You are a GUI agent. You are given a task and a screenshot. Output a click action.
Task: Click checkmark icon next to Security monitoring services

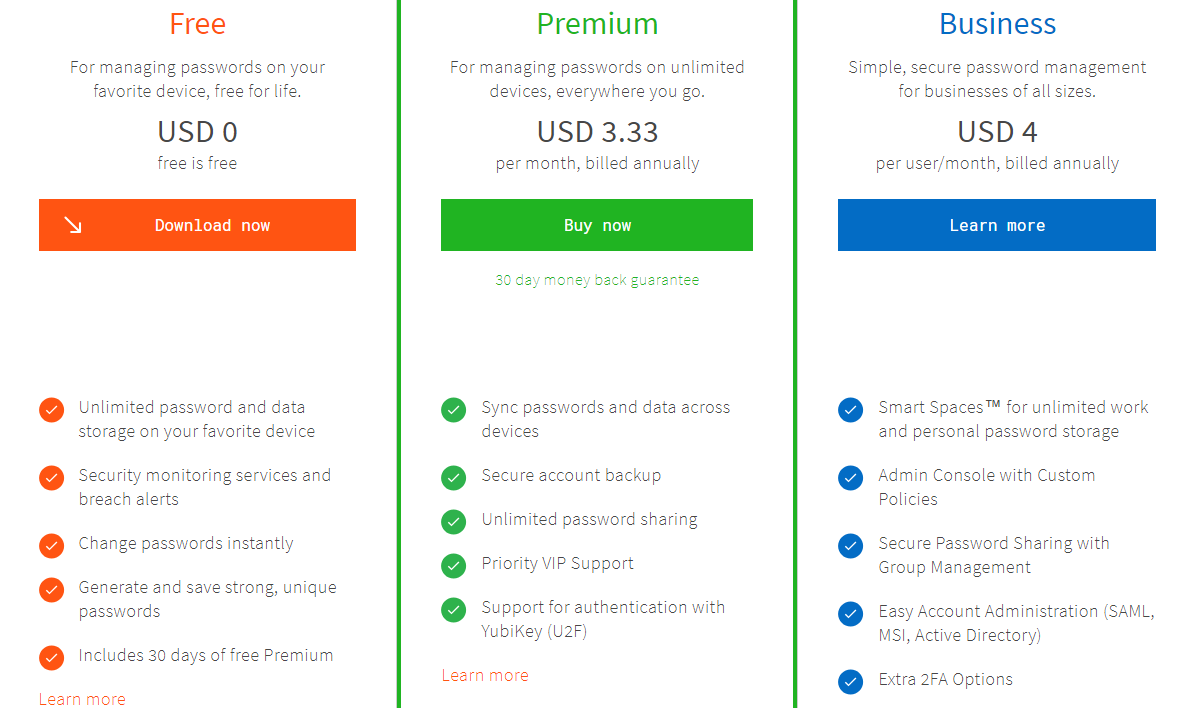52,478
